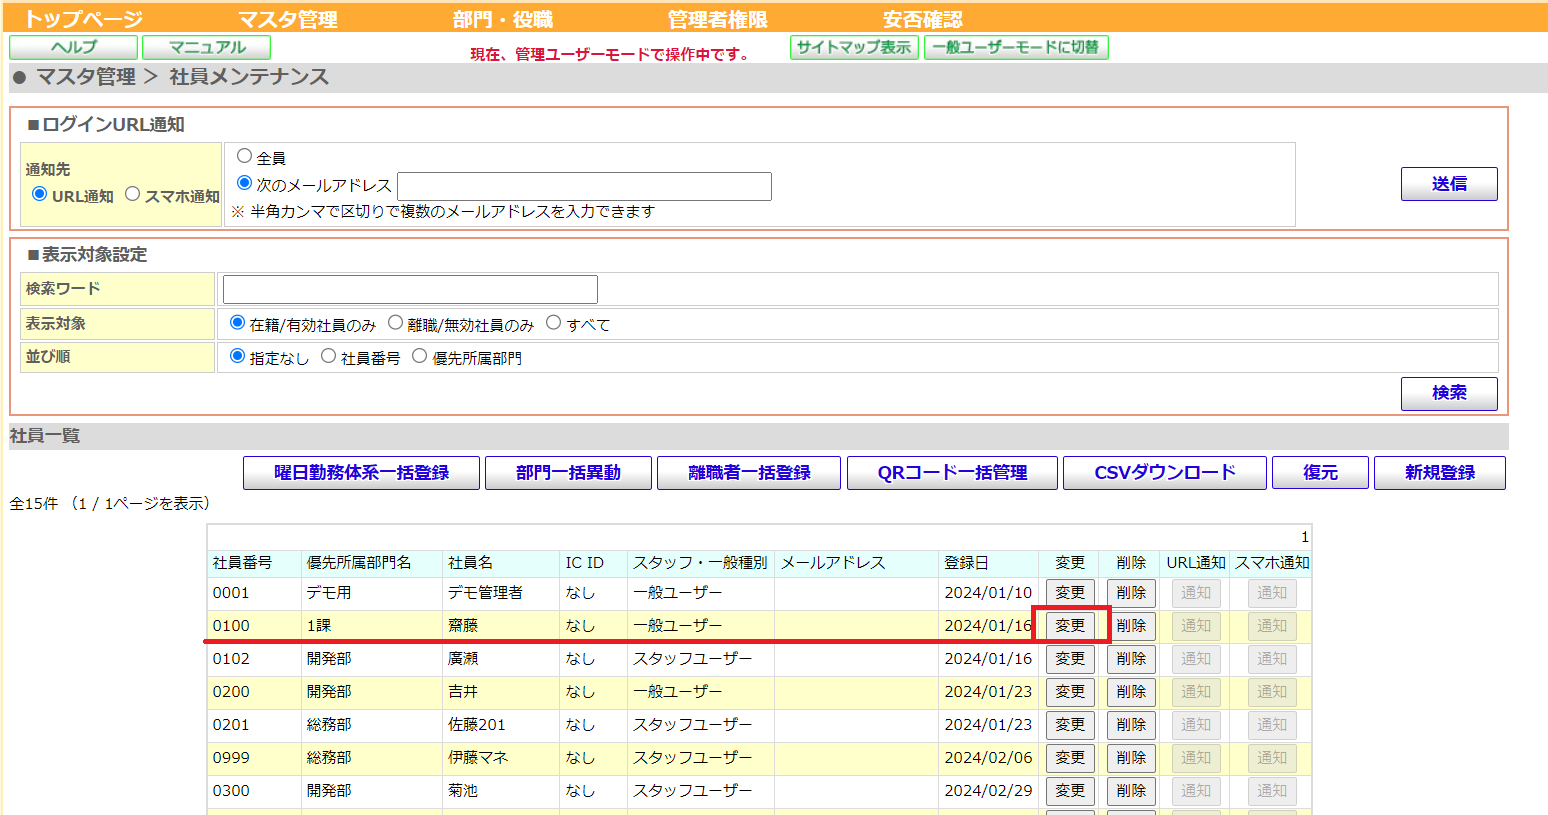
Task: Click the 復元 button
Action: click(1320, 473)
